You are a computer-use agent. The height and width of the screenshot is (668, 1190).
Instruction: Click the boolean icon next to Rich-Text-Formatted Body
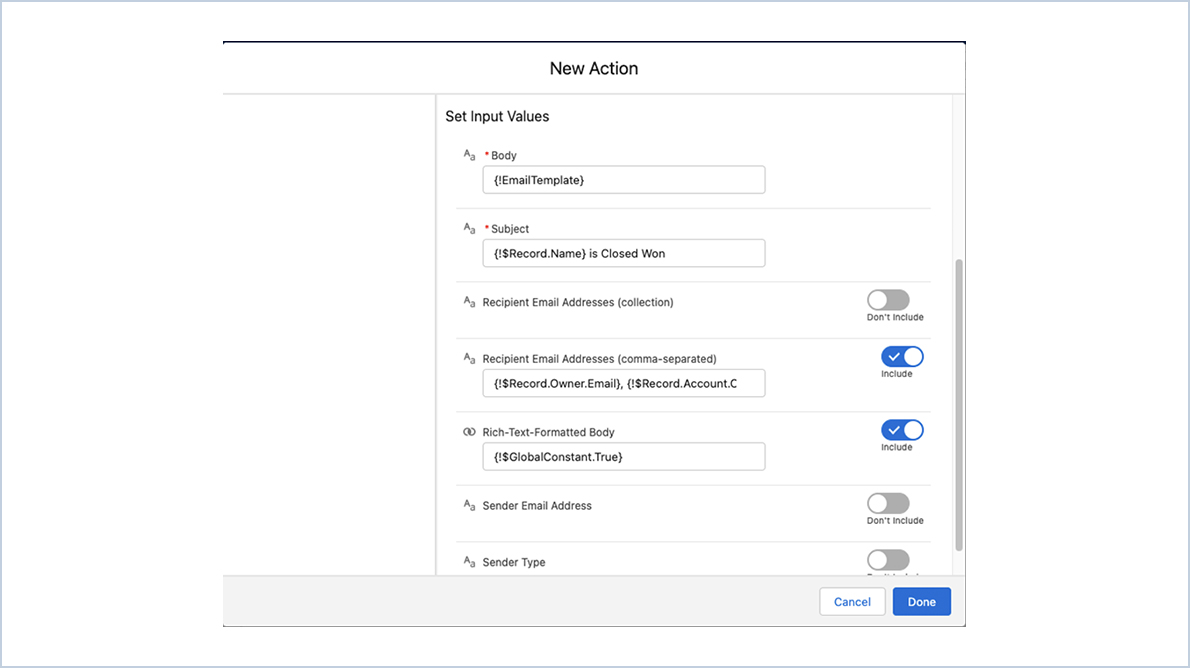pos(469,431)
